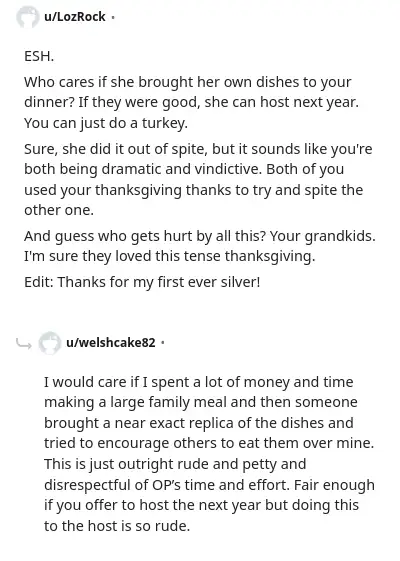
Task: Click the line 'You can just do a turkey.'
Action: 106,123
